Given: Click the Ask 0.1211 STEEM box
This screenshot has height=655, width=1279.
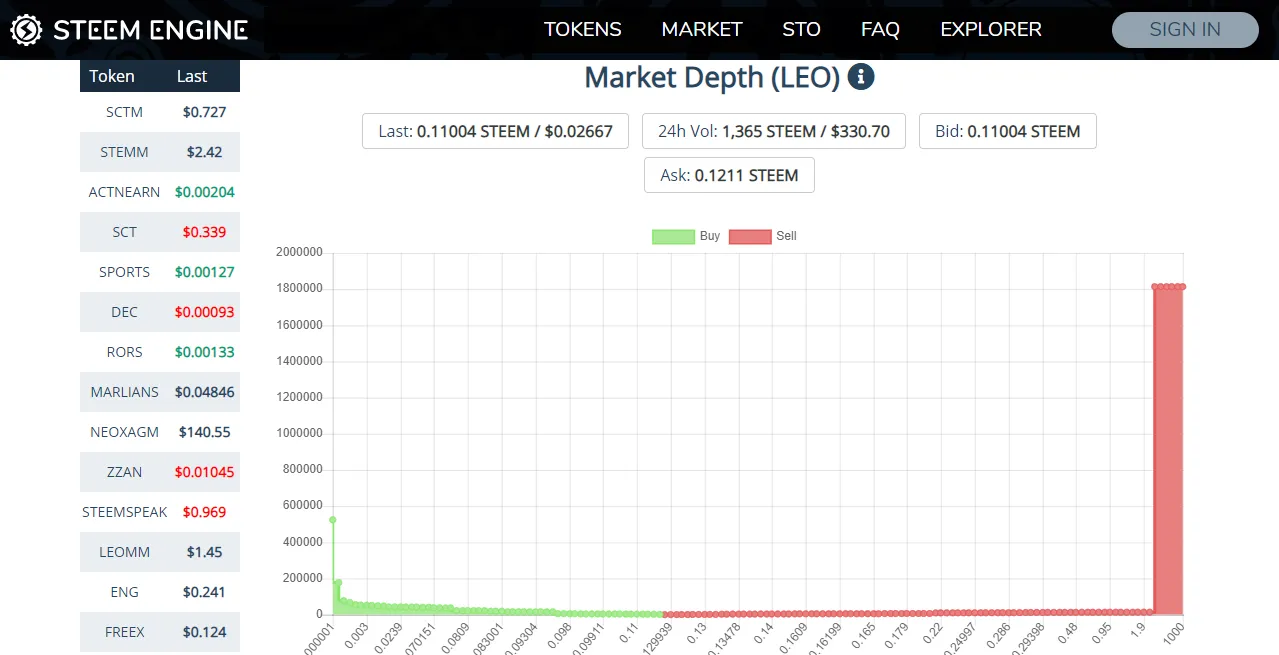Looking at the screenshot, I should (729, 175).
